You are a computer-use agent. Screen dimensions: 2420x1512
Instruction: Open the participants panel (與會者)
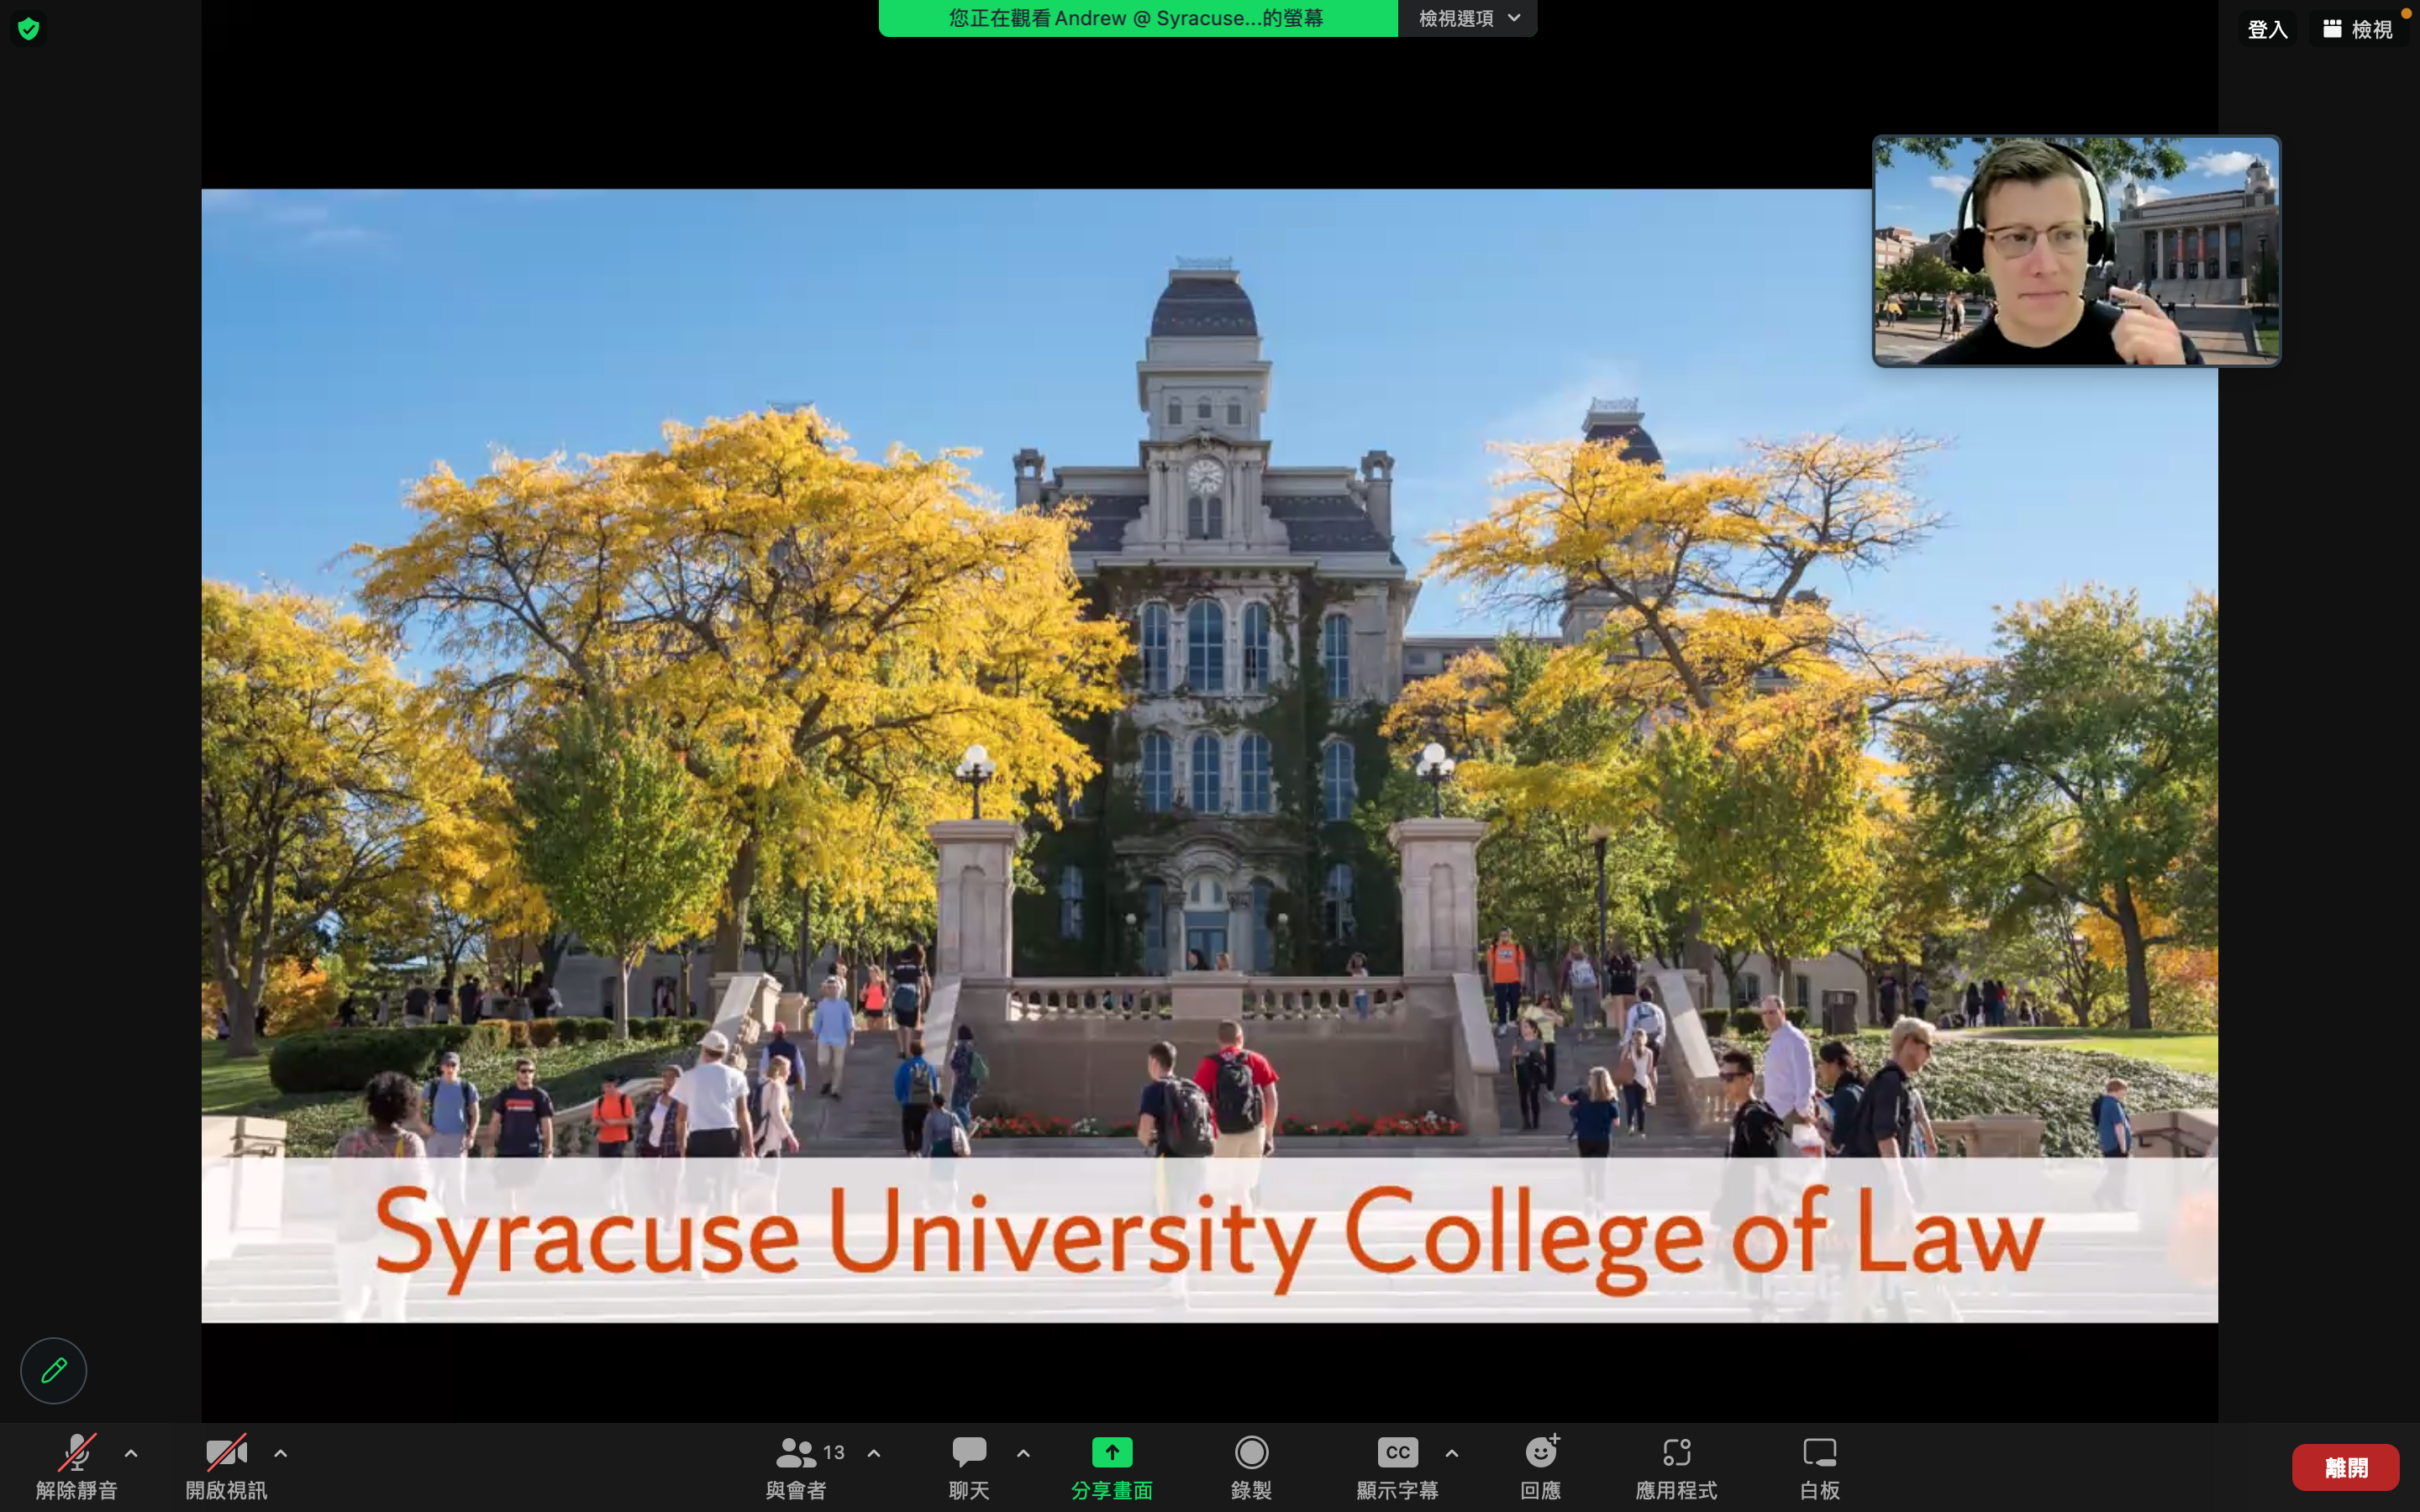pyautogui.click(x=797, y=1466)
